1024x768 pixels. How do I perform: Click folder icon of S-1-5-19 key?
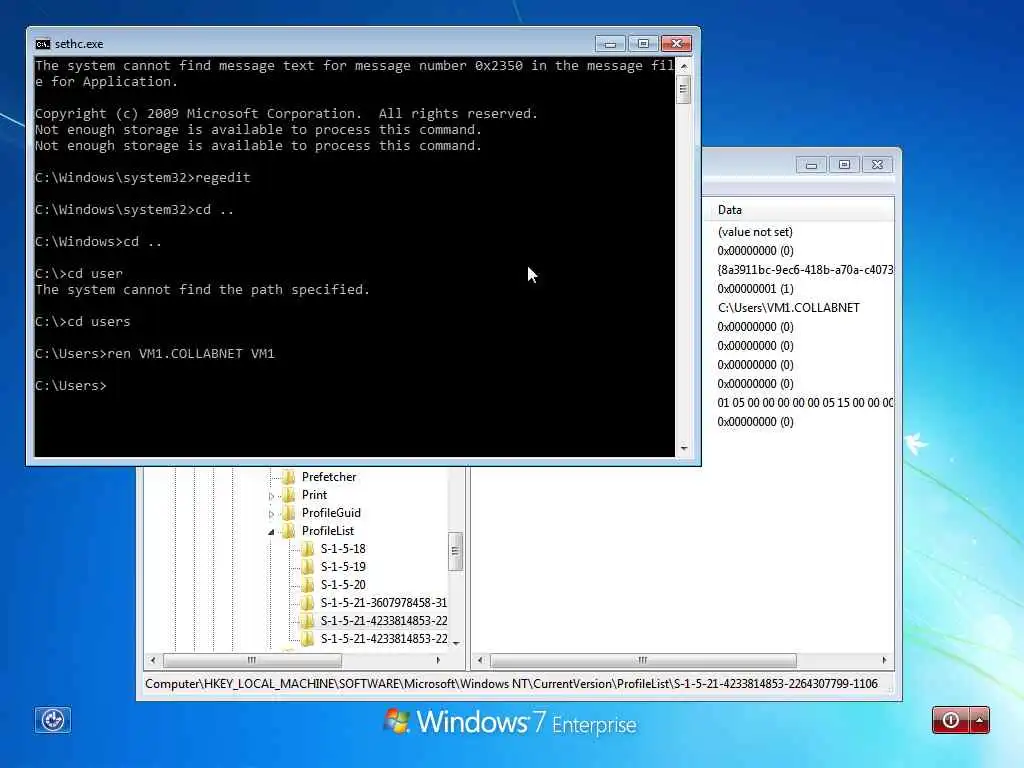tap(308, 567)
